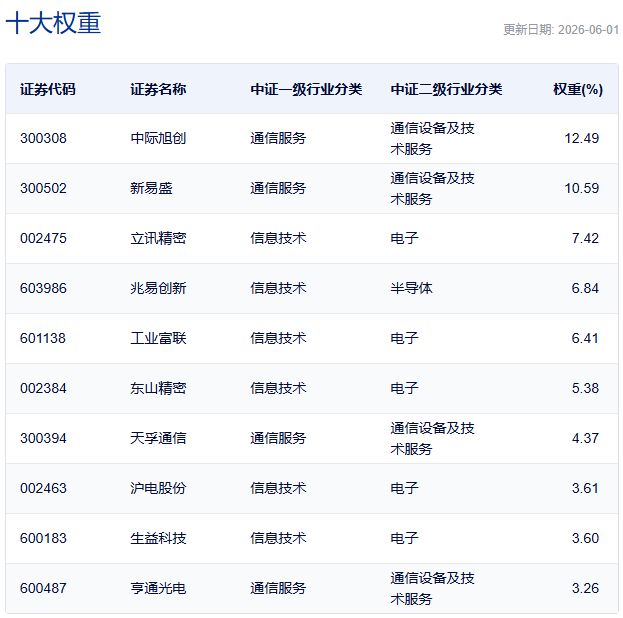Click 信息技术 in the 沪电股份 row

tap(278, 488)
